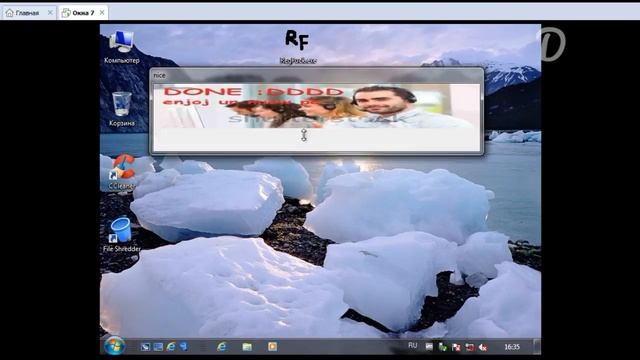Click the DONE banner image in nice window
Viewport: 640px width, 360px height.
(x=317, y=106)
